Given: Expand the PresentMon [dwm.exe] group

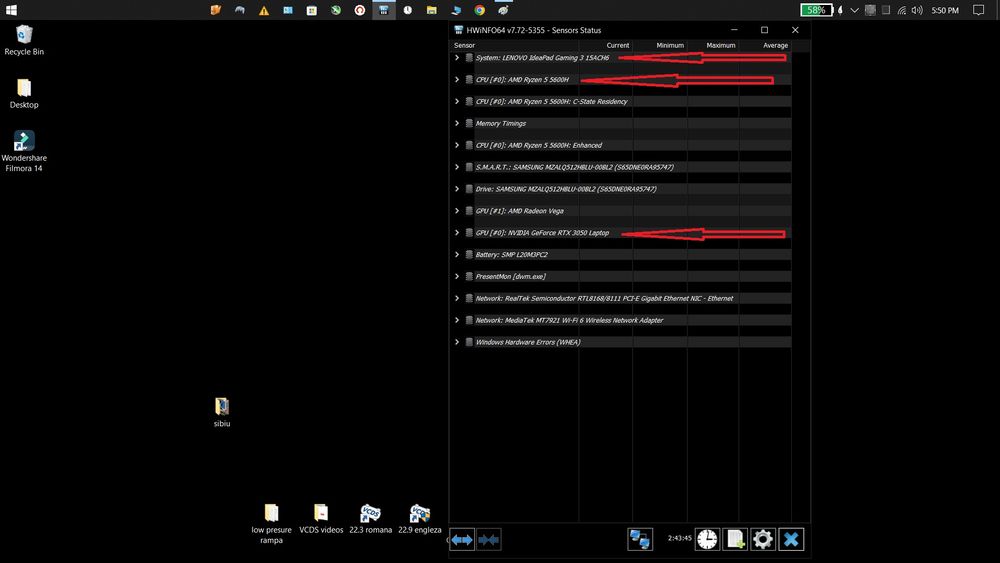Looking at the screenshot, I should coord(457,276).
